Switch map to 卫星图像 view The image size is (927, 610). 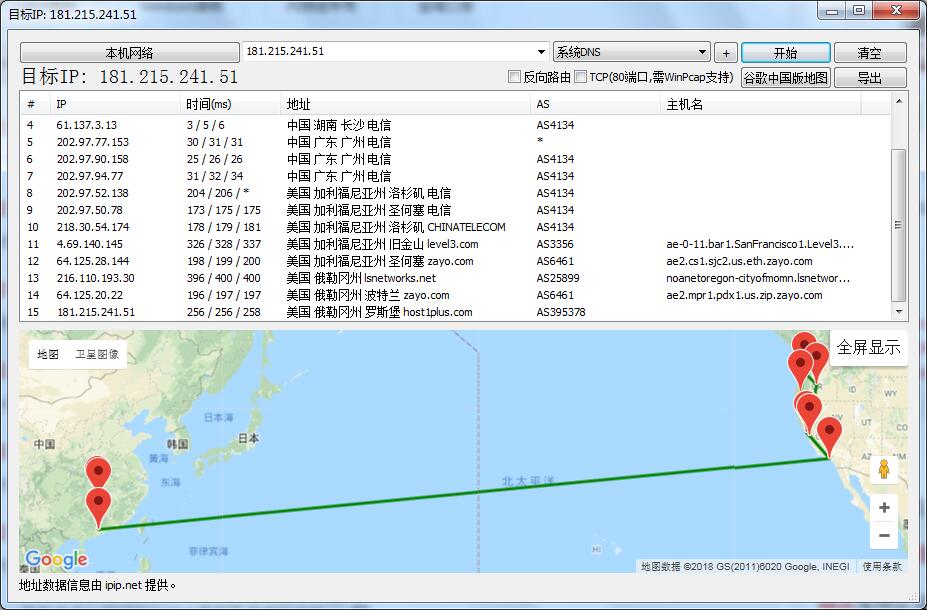(97, 354)
